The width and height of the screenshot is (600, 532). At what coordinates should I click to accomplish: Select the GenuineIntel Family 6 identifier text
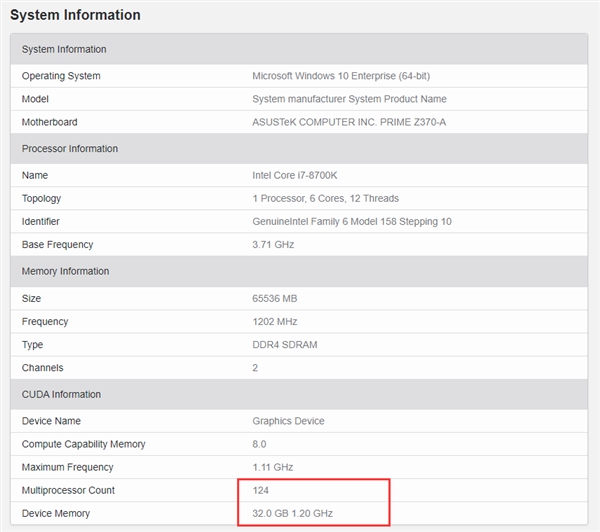pyautogui.click(x=352, y=221)
